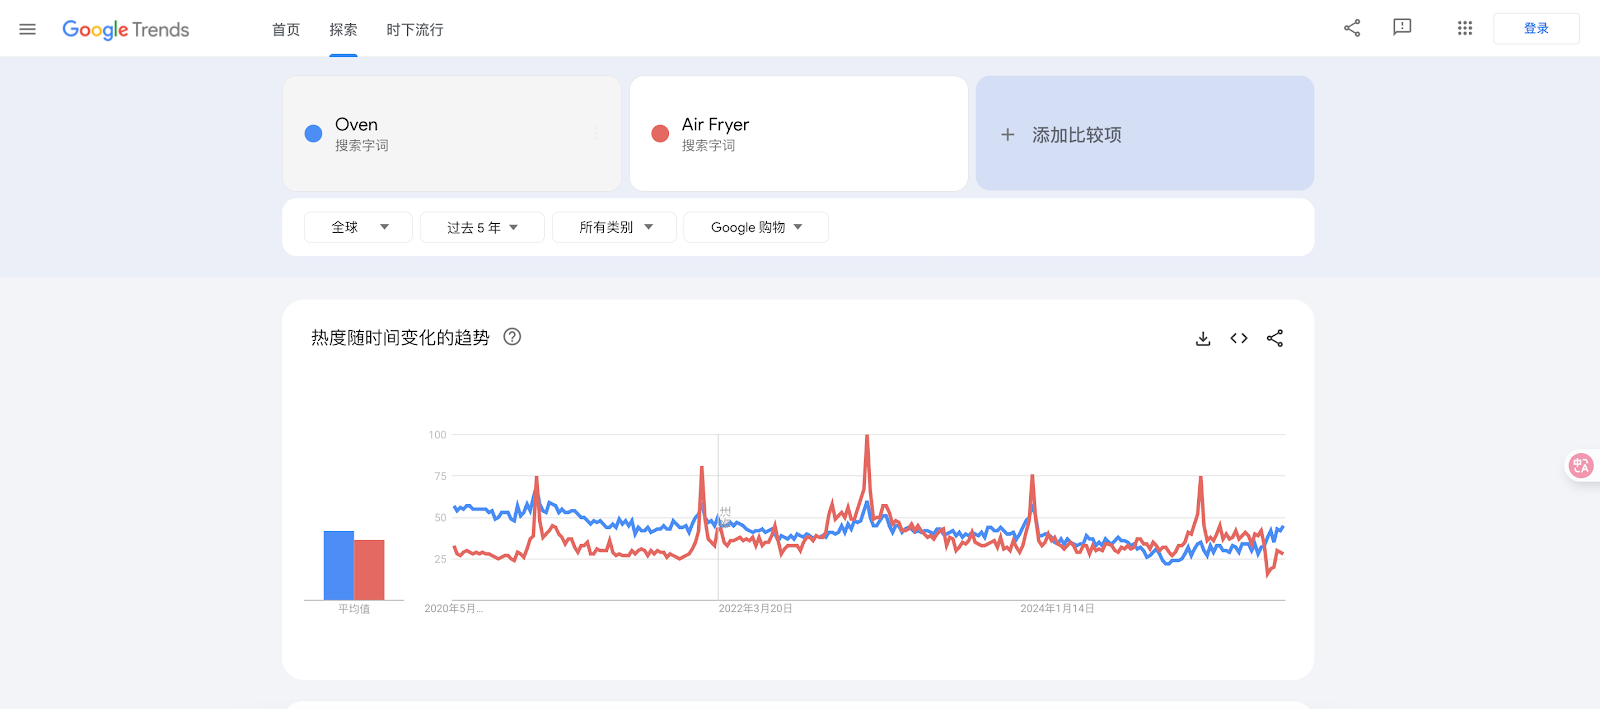Open the hamburger main menu

(x=28, y=29)
